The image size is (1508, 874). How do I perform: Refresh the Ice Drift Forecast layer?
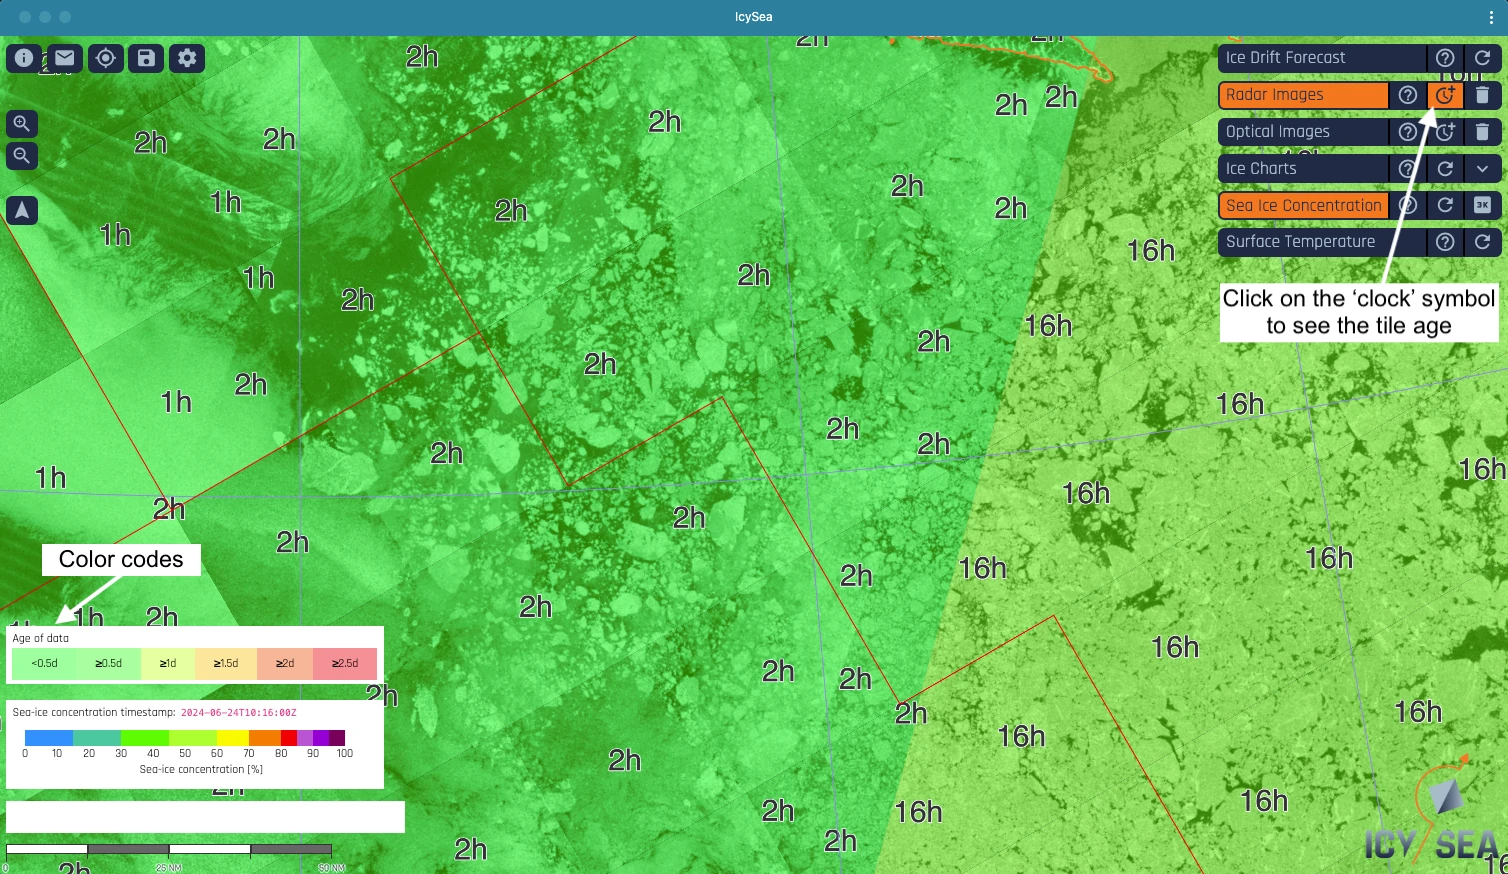pos(1483,57)
